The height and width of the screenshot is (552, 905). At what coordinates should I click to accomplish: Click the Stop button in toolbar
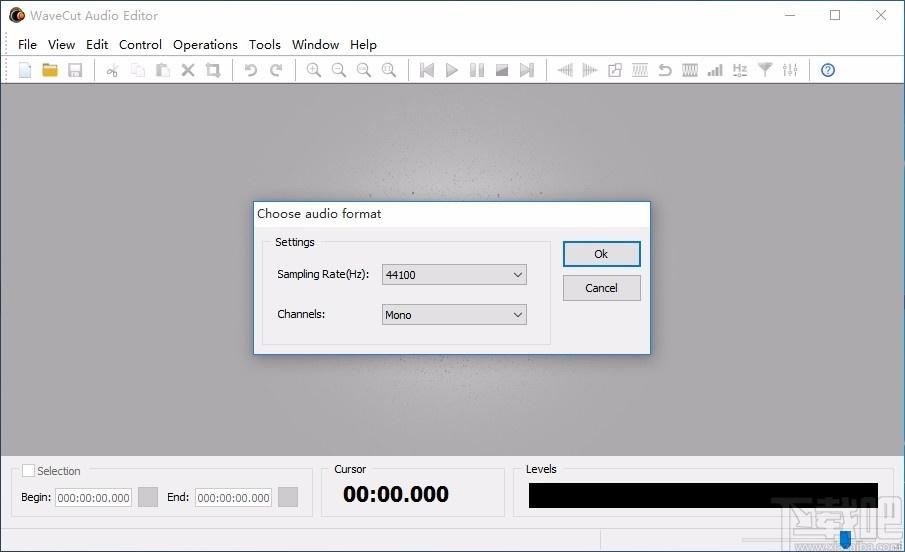point(502,70)
